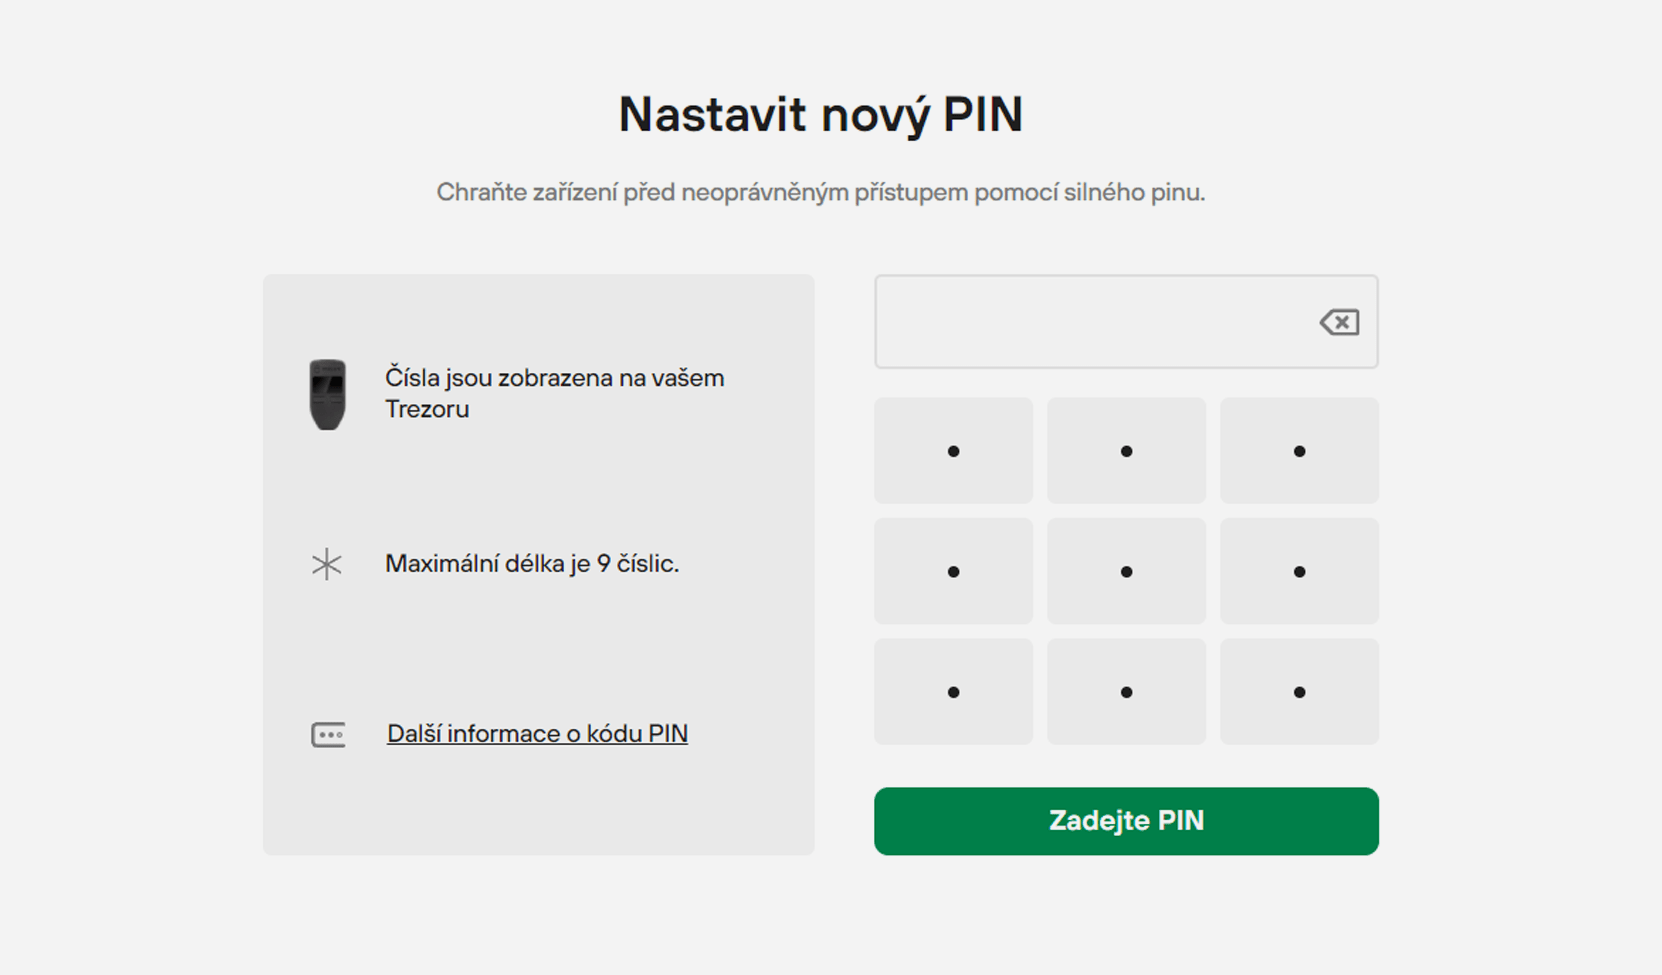The image size is (1662, 975).
Task: Click the Nastavit nový PIN heading
Action: click(821, 114)
